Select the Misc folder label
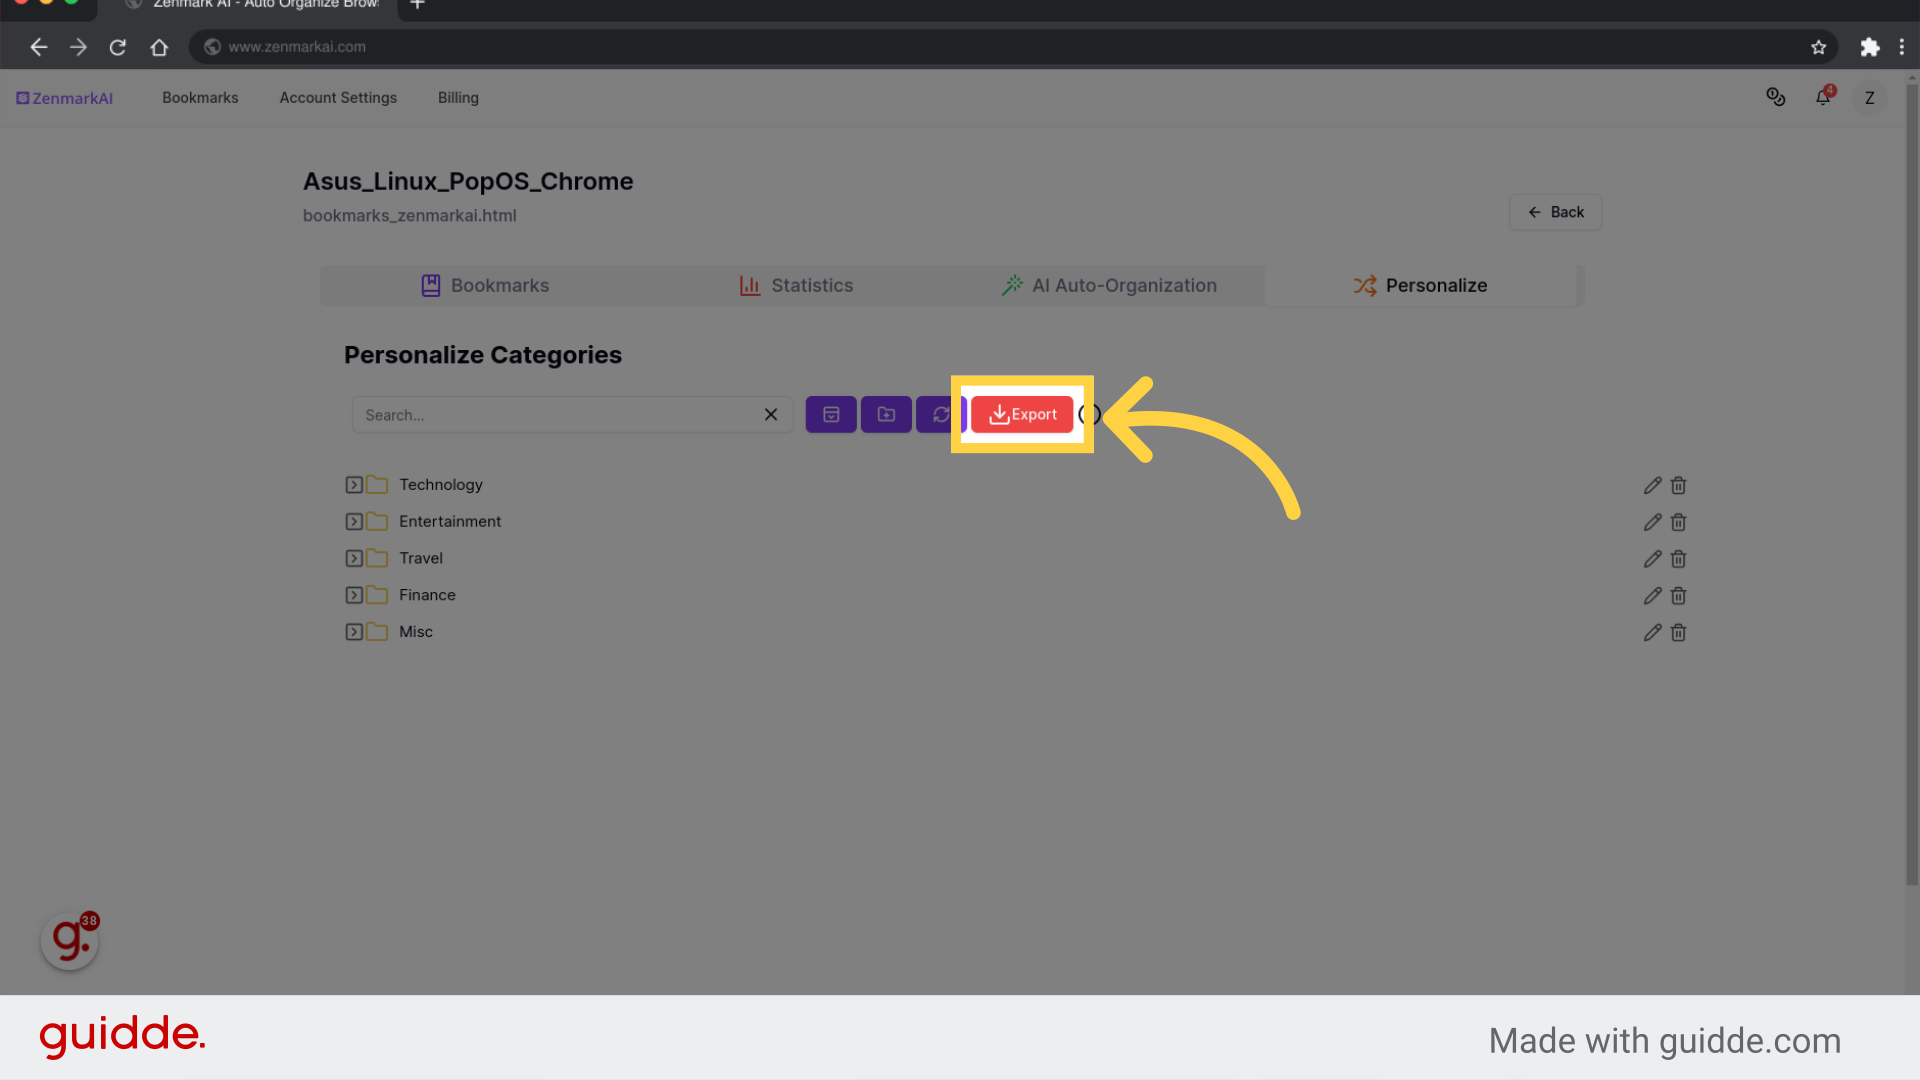1920x1080 pixels. pos(416,632)
